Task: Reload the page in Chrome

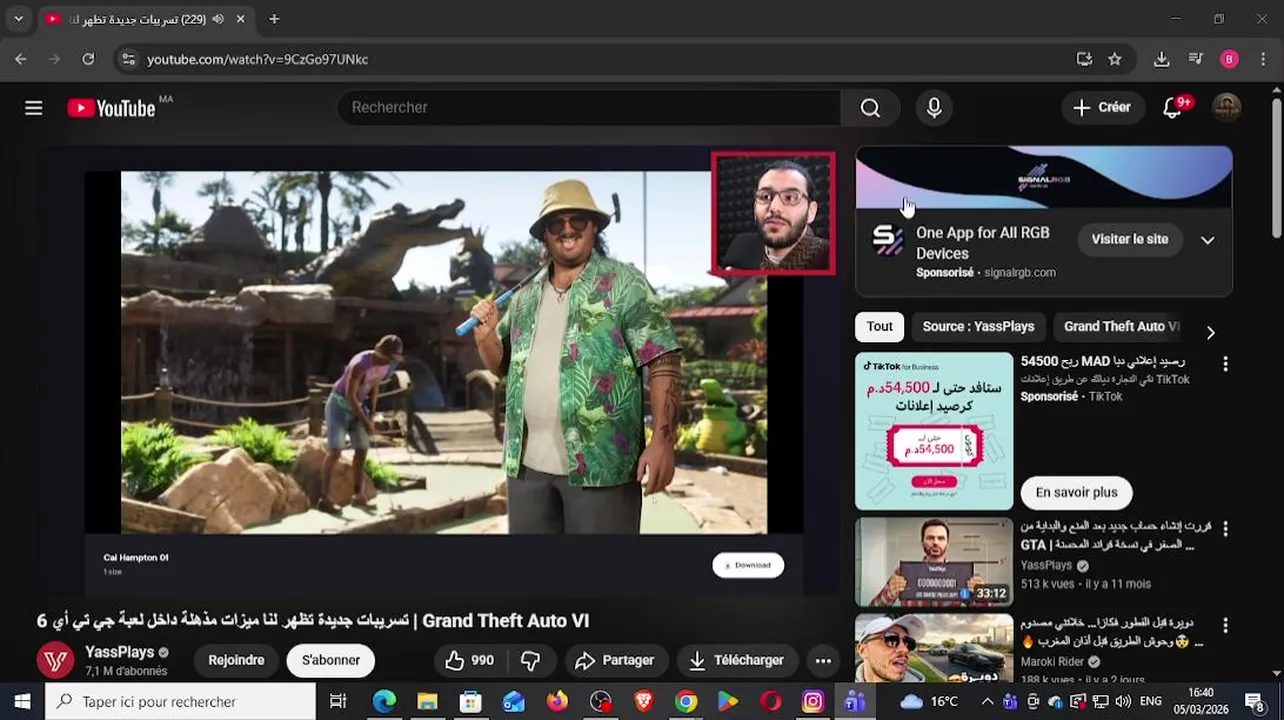Action: pyautogui.click(x=88, y=59)
